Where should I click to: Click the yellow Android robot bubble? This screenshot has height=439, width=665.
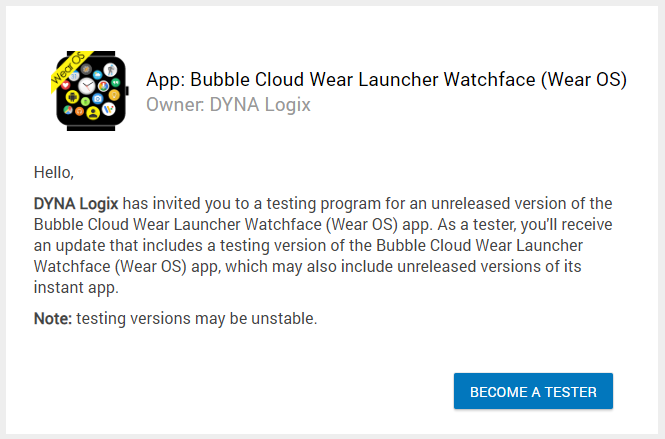(72, 97)
